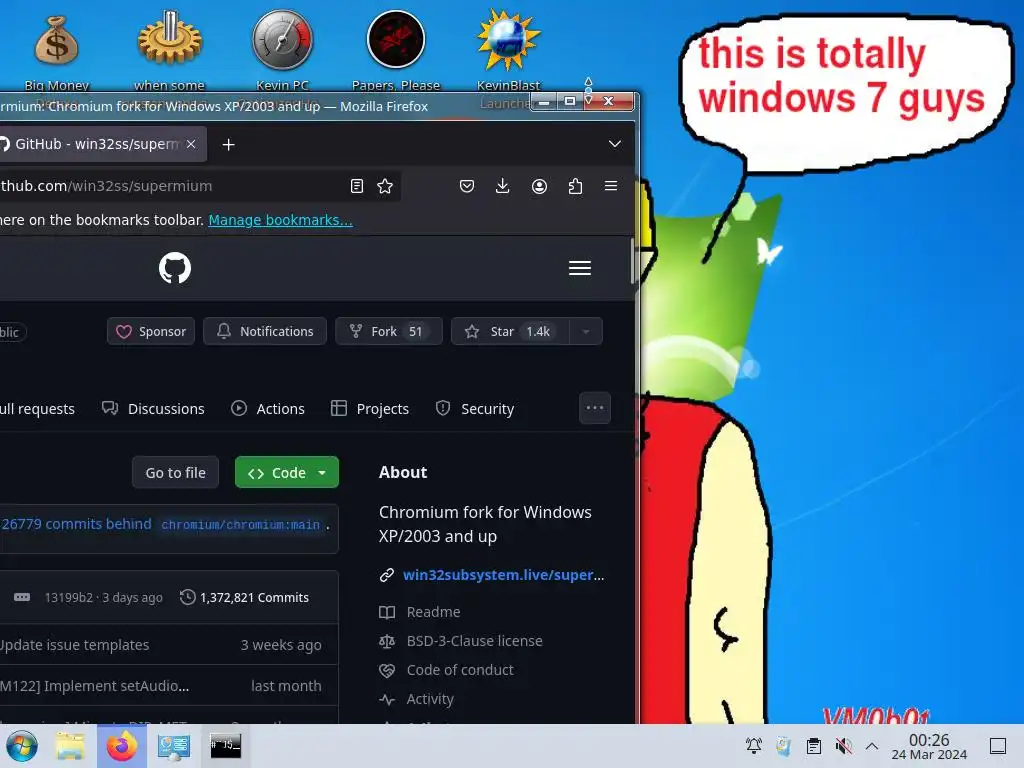Open the win32subsystem.live website link
1024x768 pixels.
504,575
